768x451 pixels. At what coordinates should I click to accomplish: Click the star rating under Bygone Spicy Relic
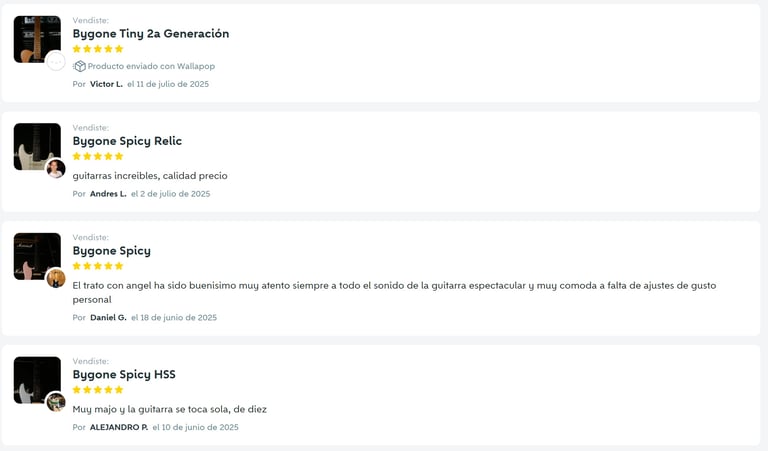[98, 156]
